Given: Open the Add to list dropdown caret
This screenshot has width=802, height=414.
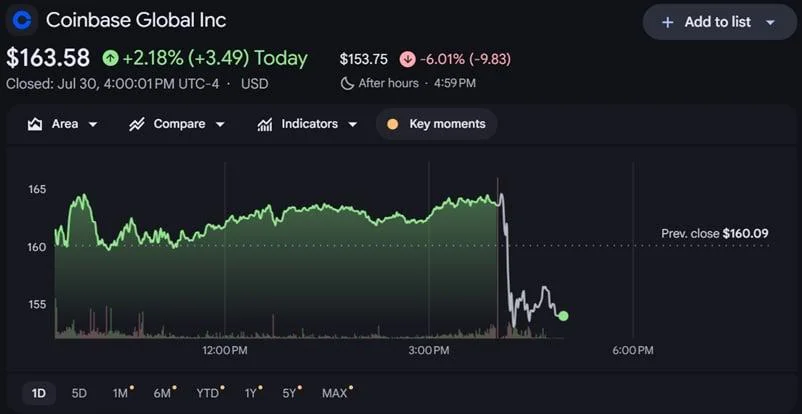Looking at the screenshot, I should (x=771, y=23).
